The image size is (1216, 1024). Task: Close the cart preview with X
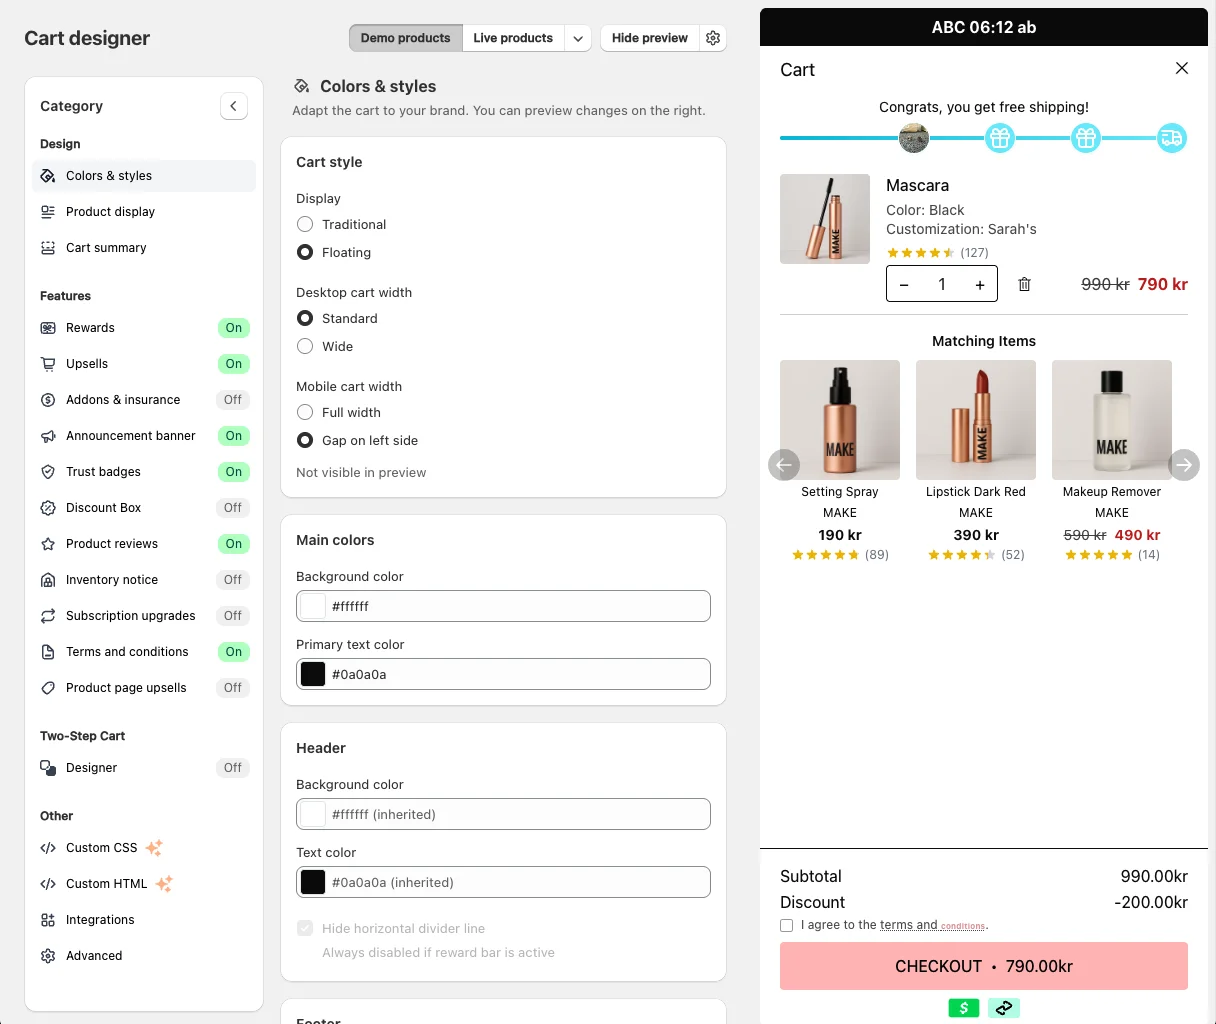pyautogui.click(x=1182, y=68)
